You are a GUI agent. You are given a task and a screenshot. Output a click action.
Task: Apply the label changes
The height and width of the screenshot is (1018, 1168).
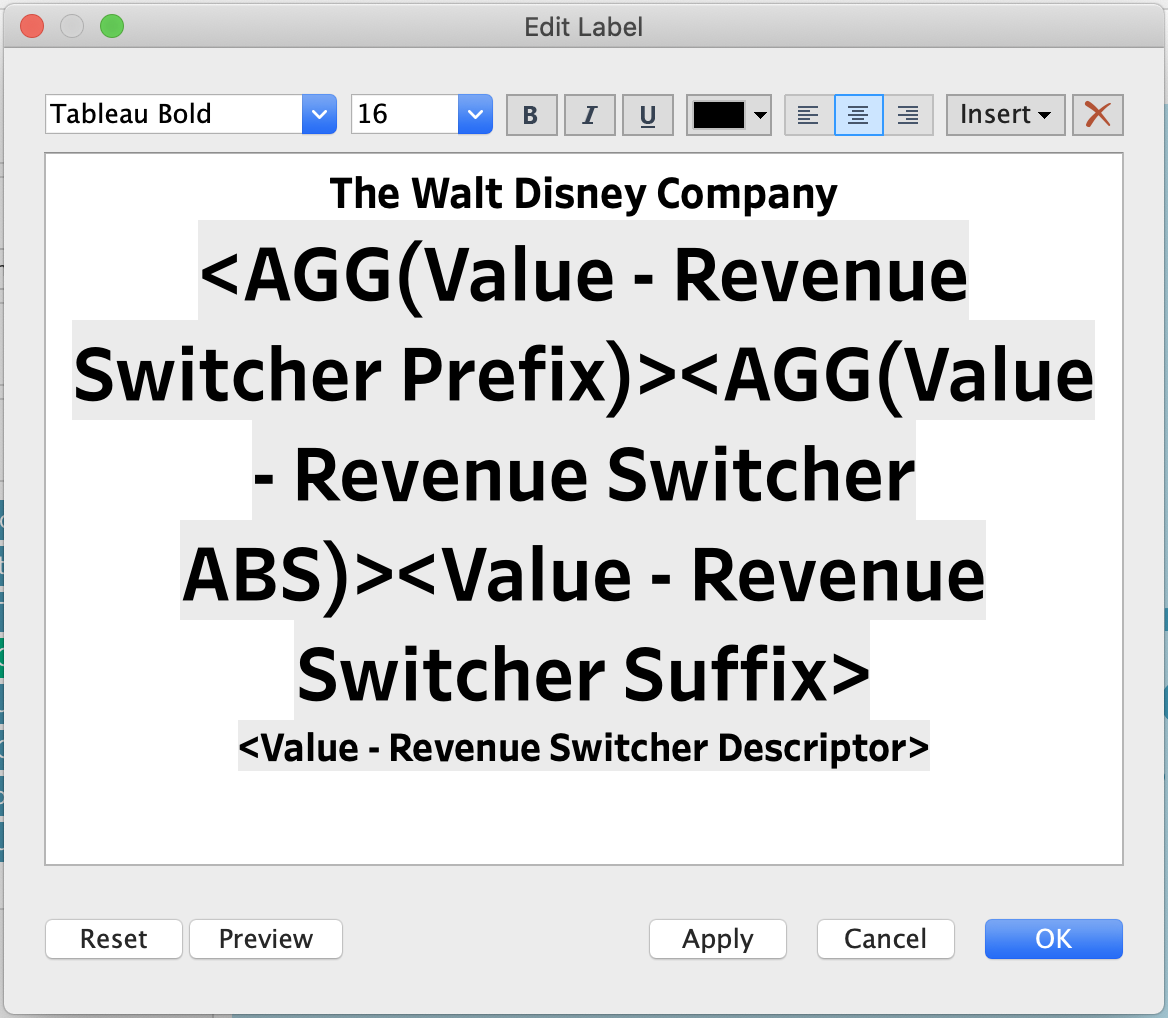[717, 938]
